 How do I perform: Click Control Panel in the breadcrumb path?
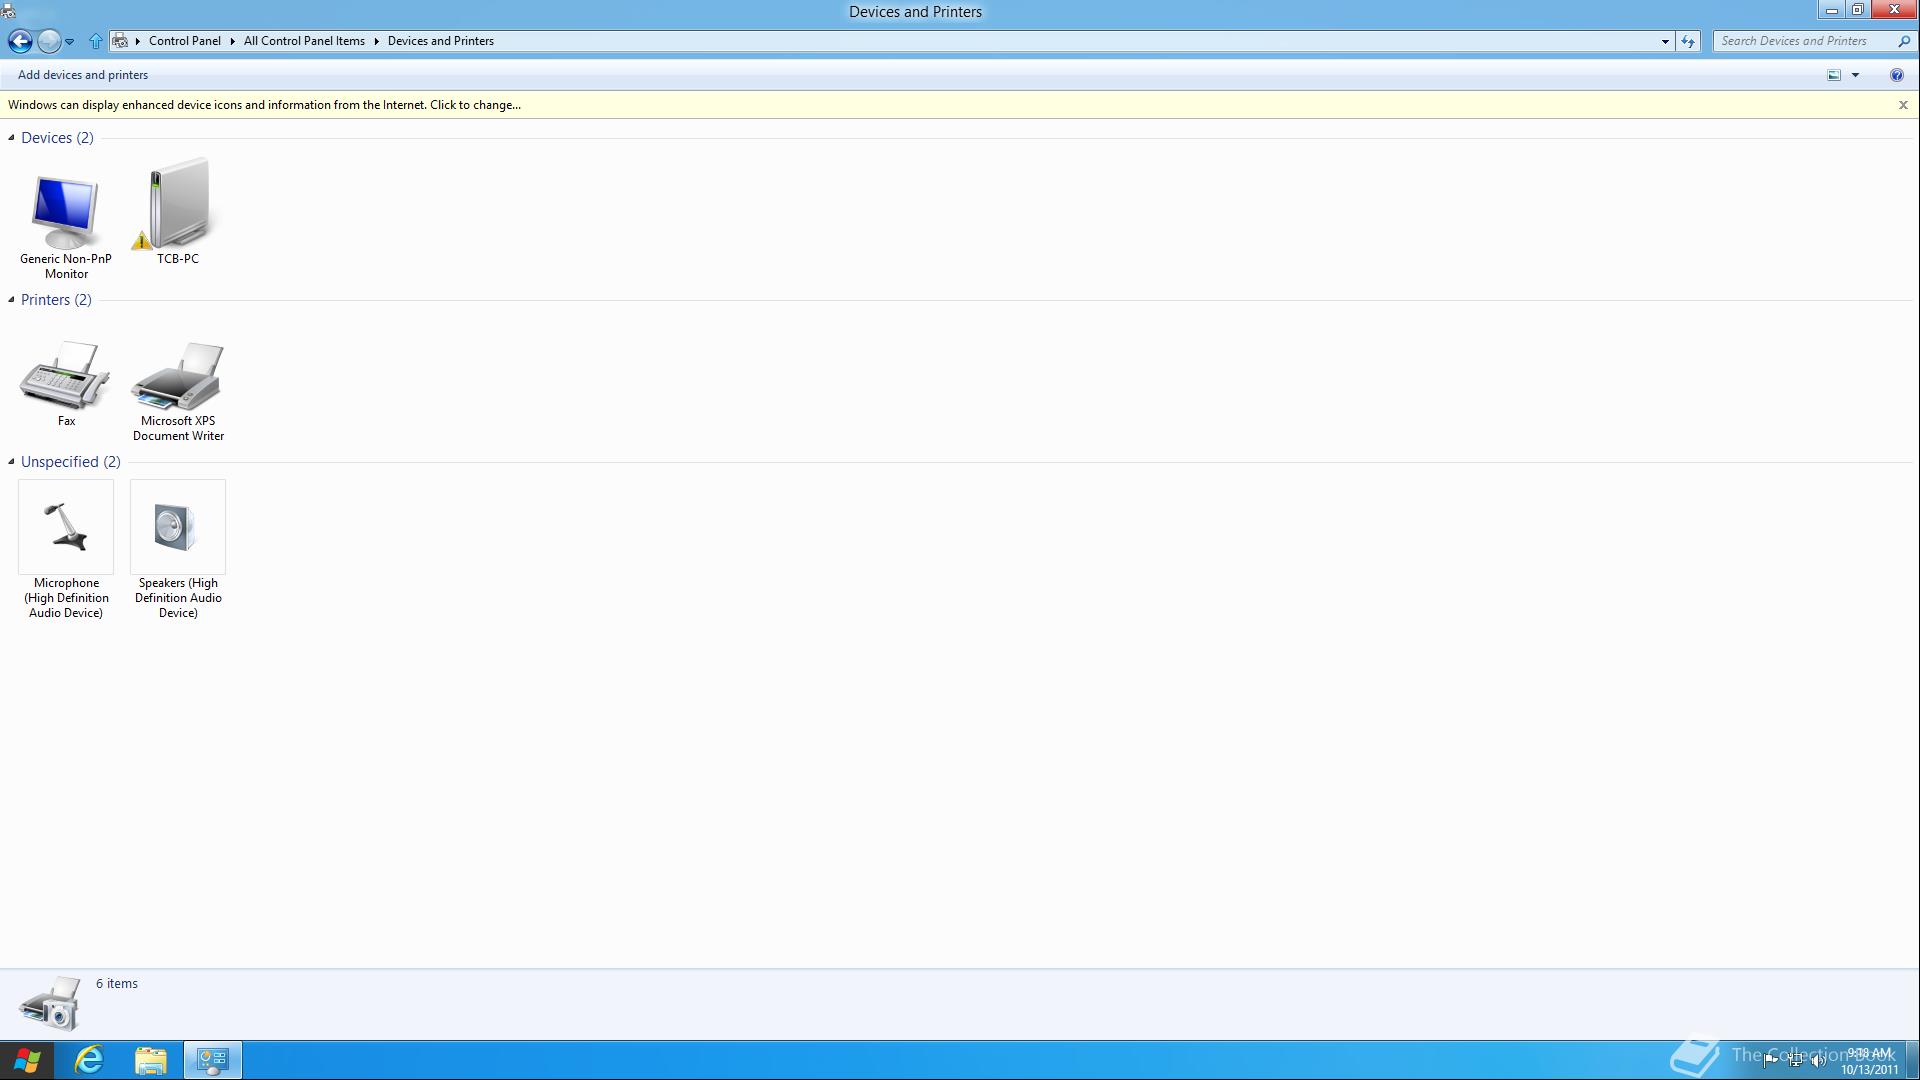(184, 41)
